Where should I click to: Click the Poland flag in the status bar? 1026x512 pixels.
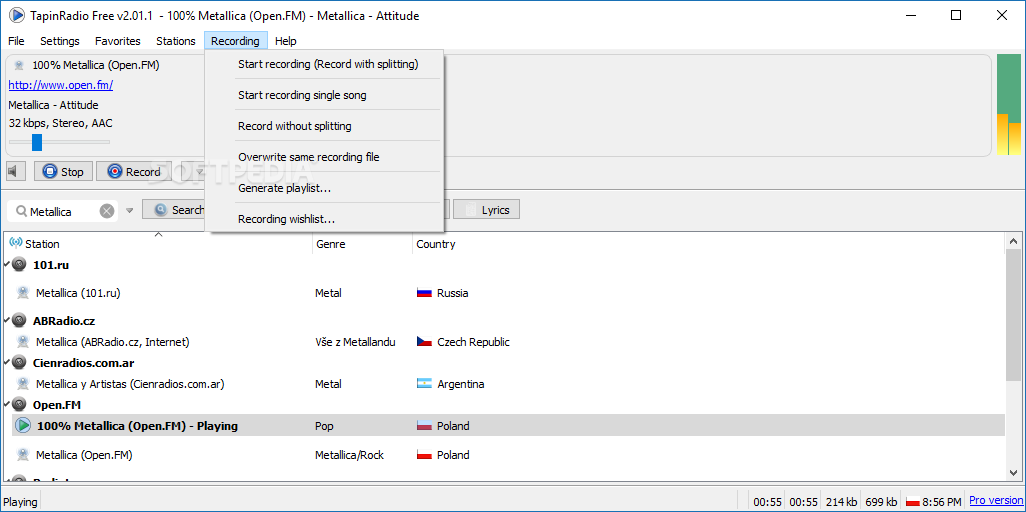(913, 502)
